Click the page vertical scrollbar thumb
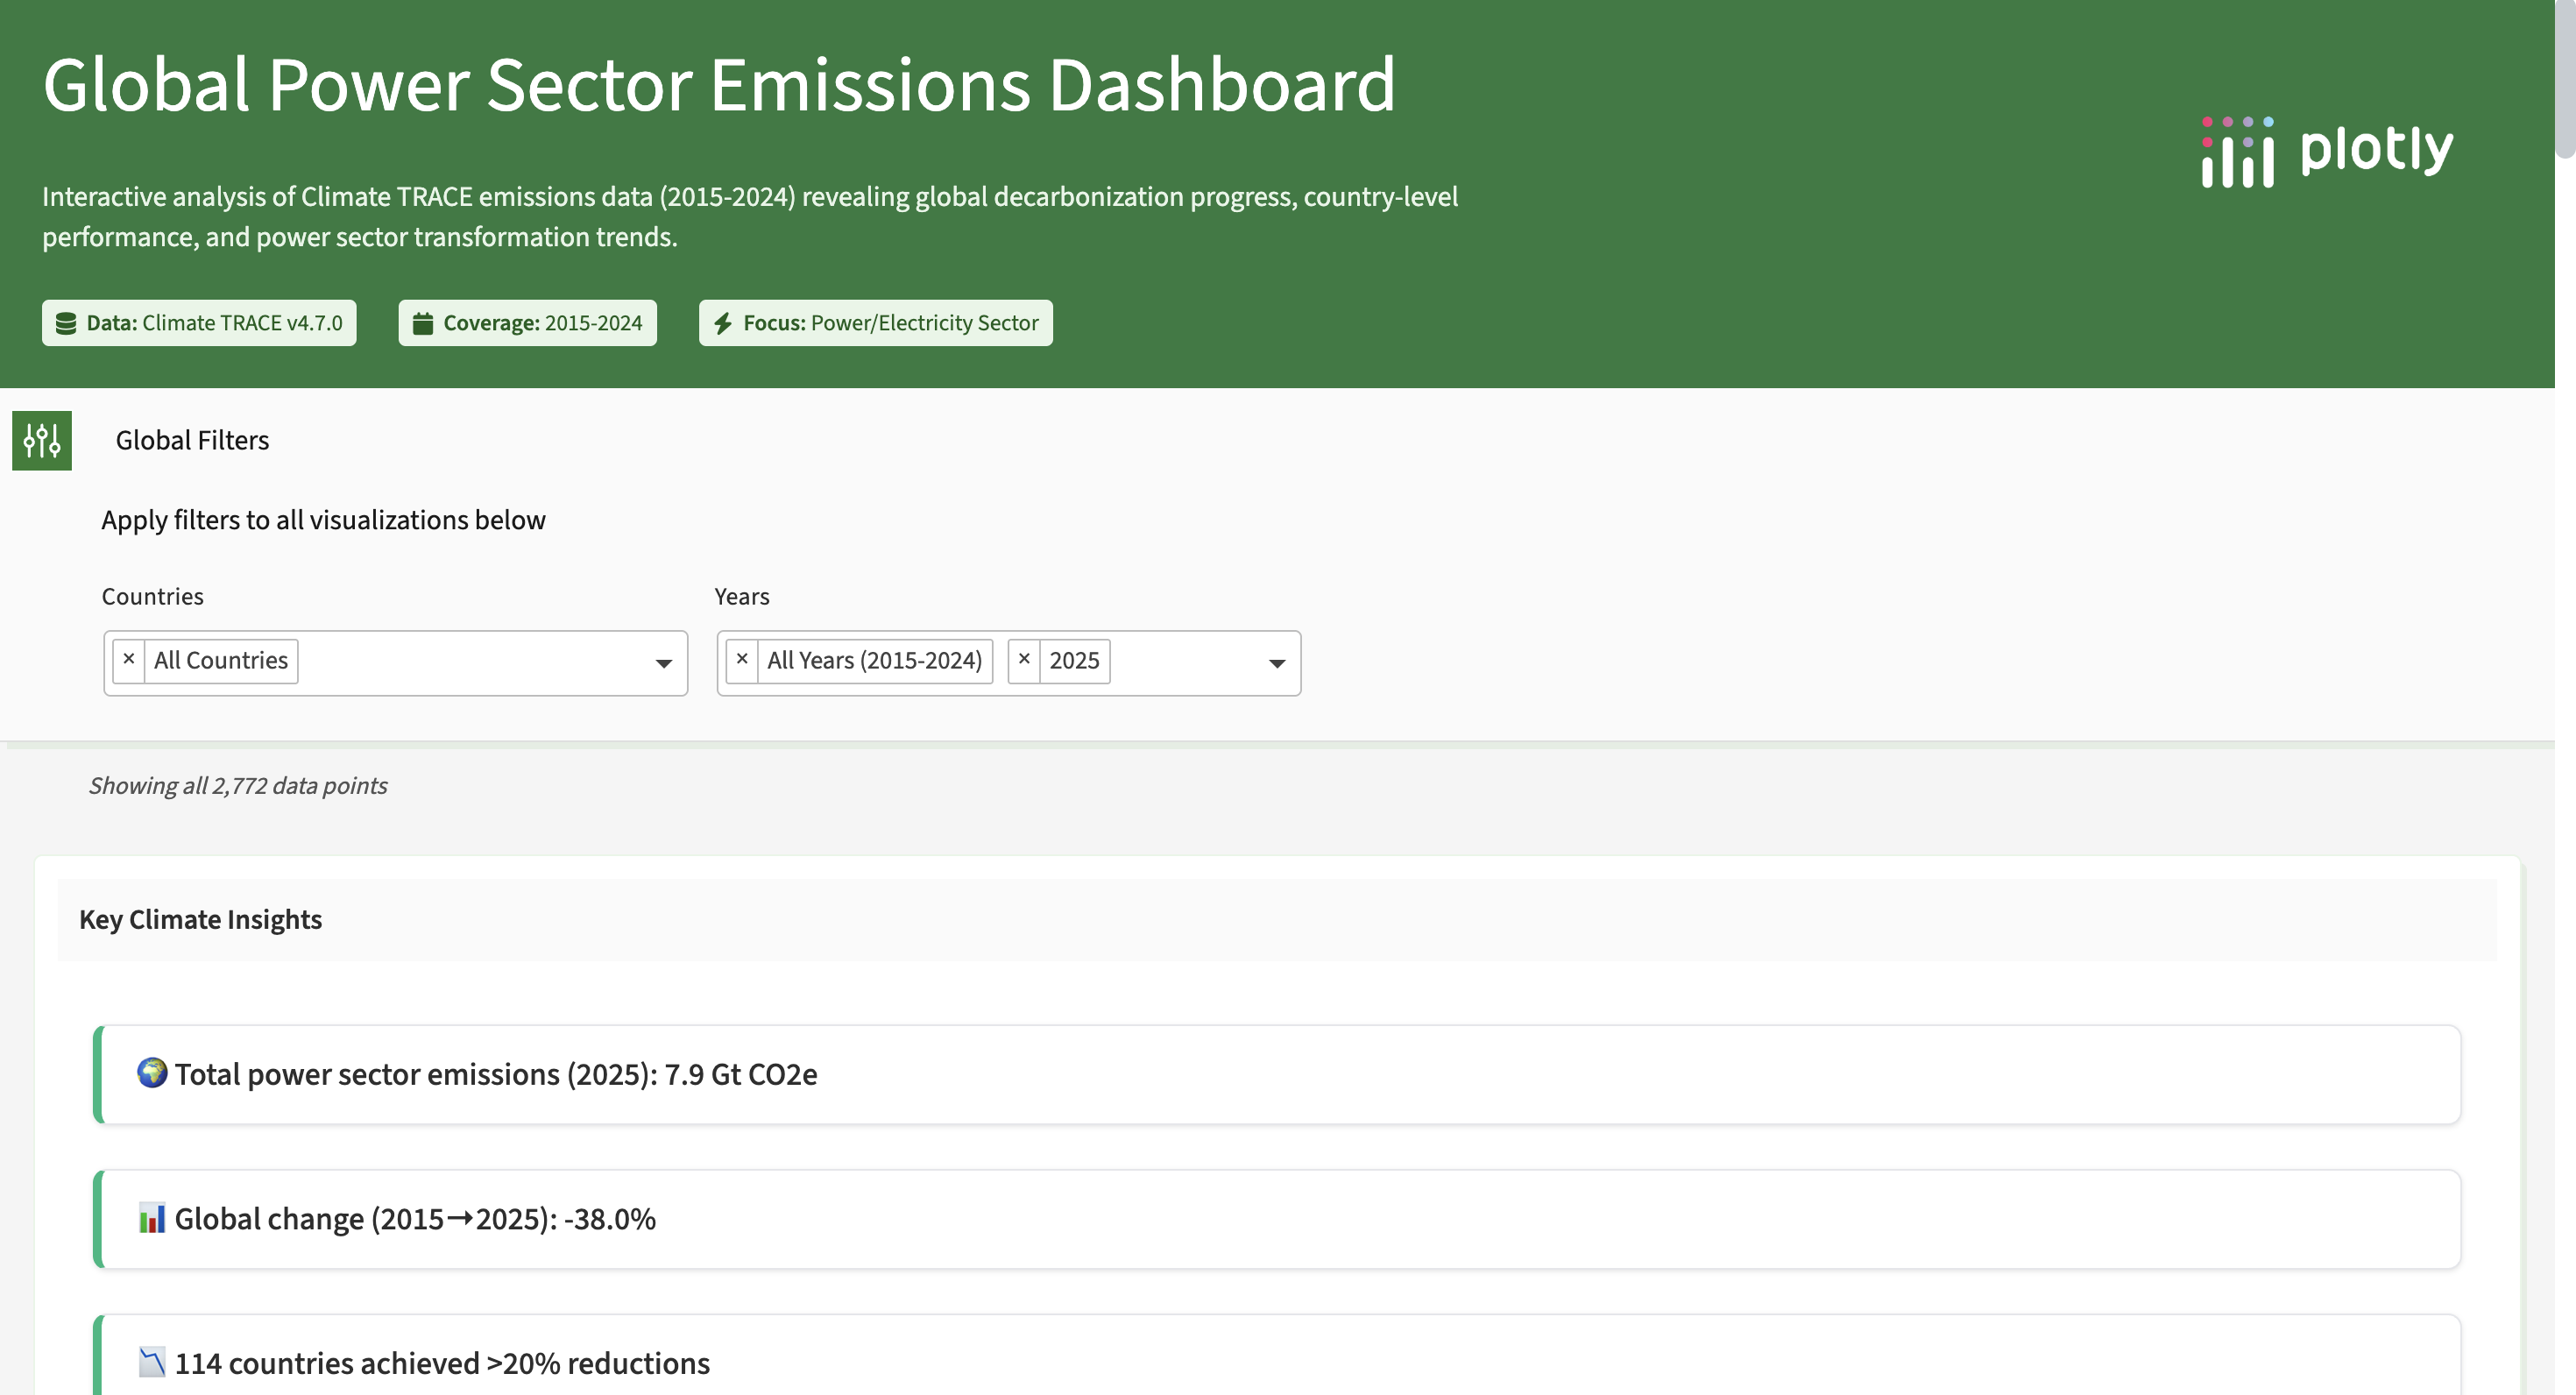The image size is (2576, 1395). (2565, 80)
